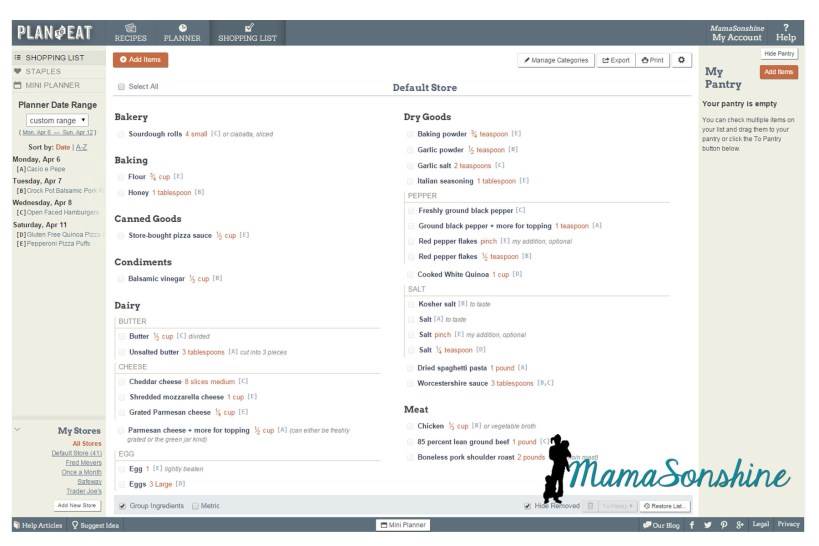Click the Twitter icon in footer
Image resolution: width=819 pixels, height=546 pixels.
point(707,524)
